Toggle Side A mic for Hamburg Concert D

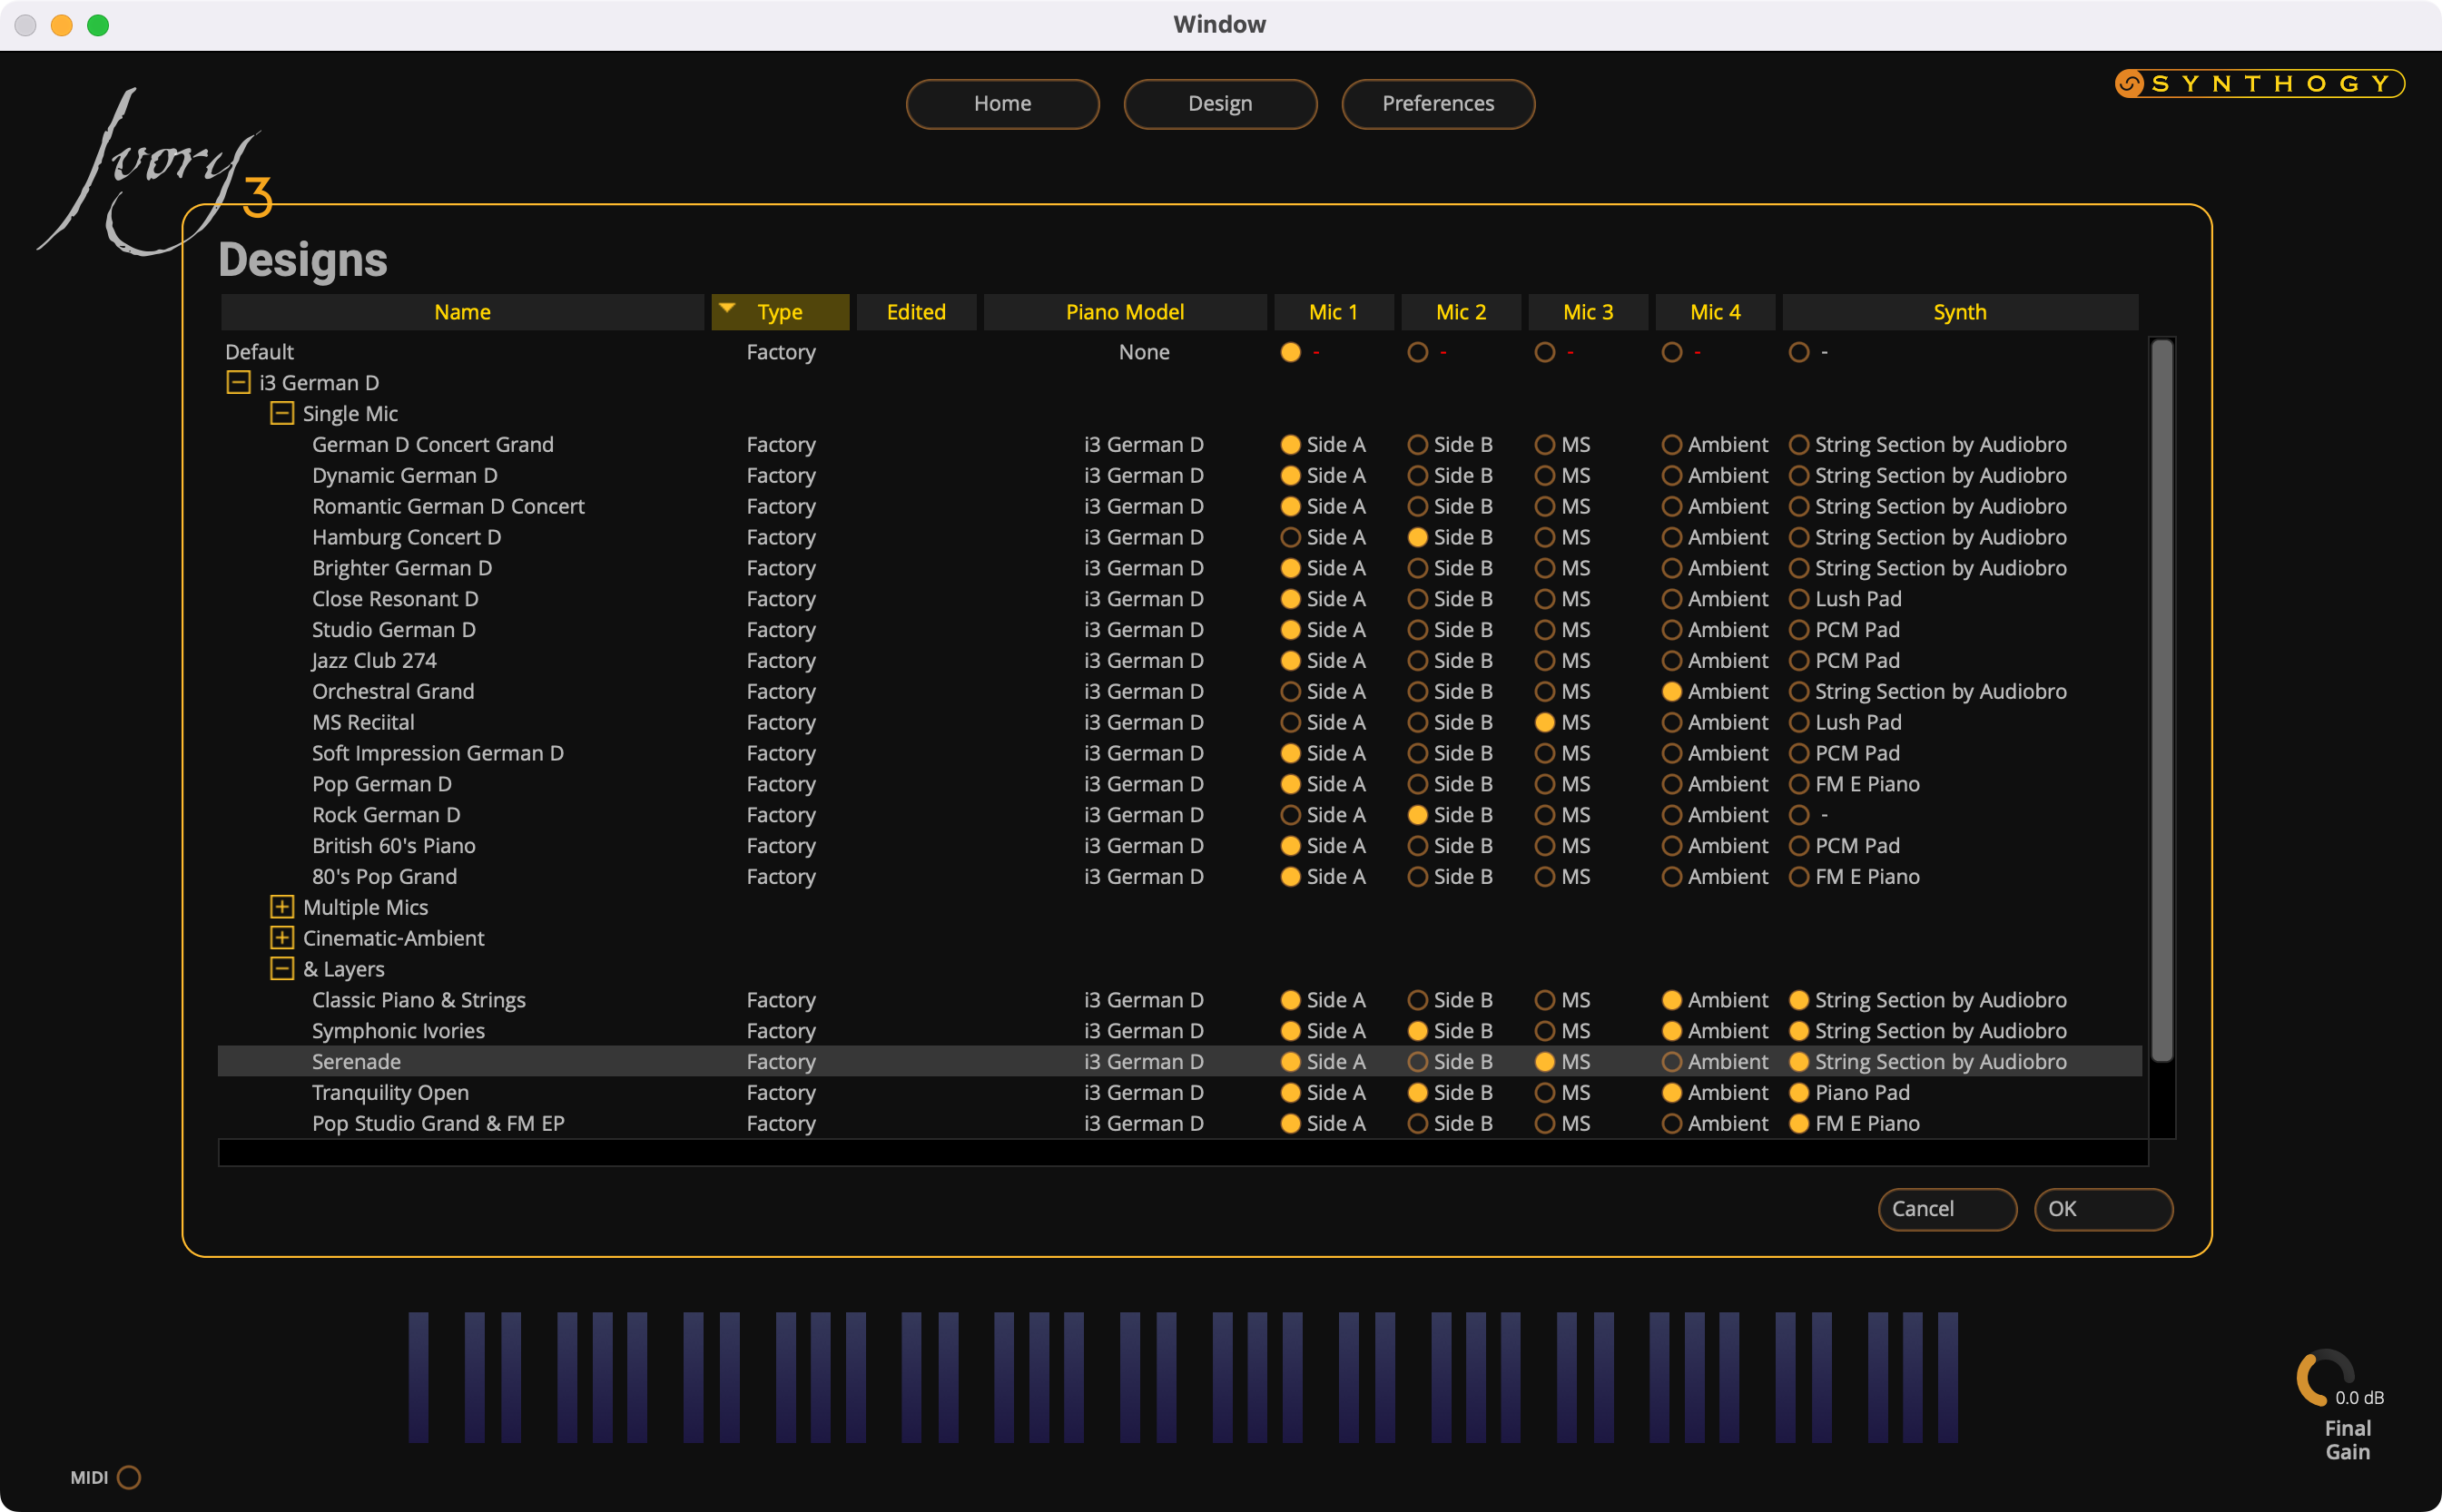pos(1290,537)
